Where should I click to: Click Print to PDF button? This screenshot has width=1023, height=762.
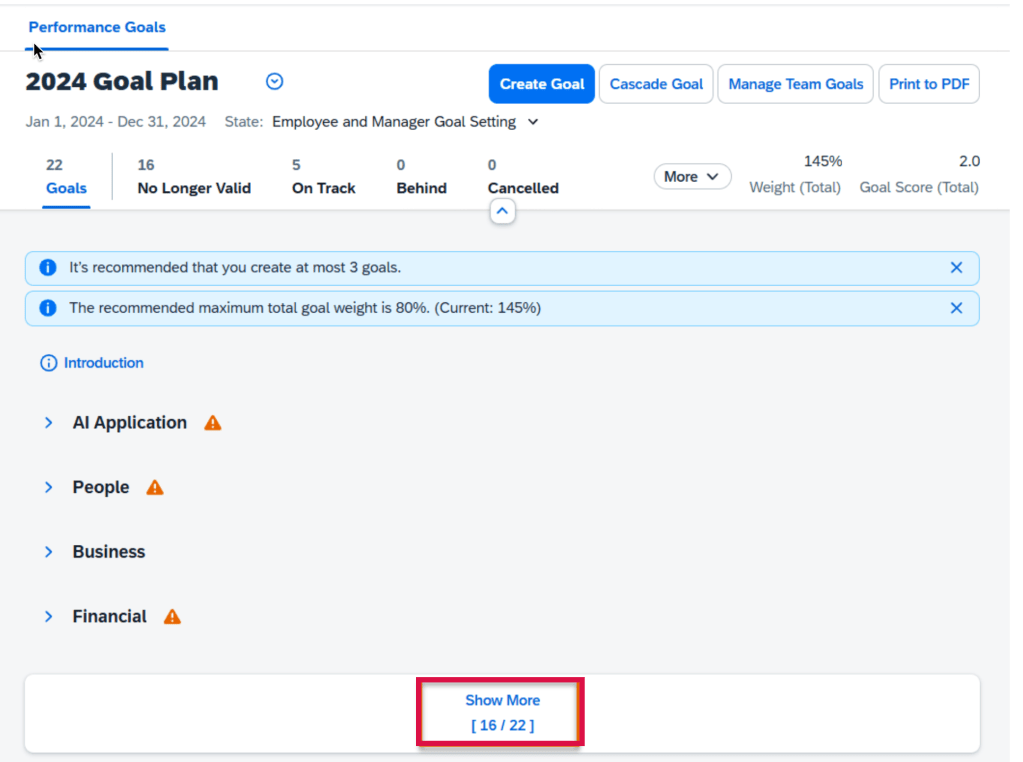pyautogui.click(x=929, y=84)
